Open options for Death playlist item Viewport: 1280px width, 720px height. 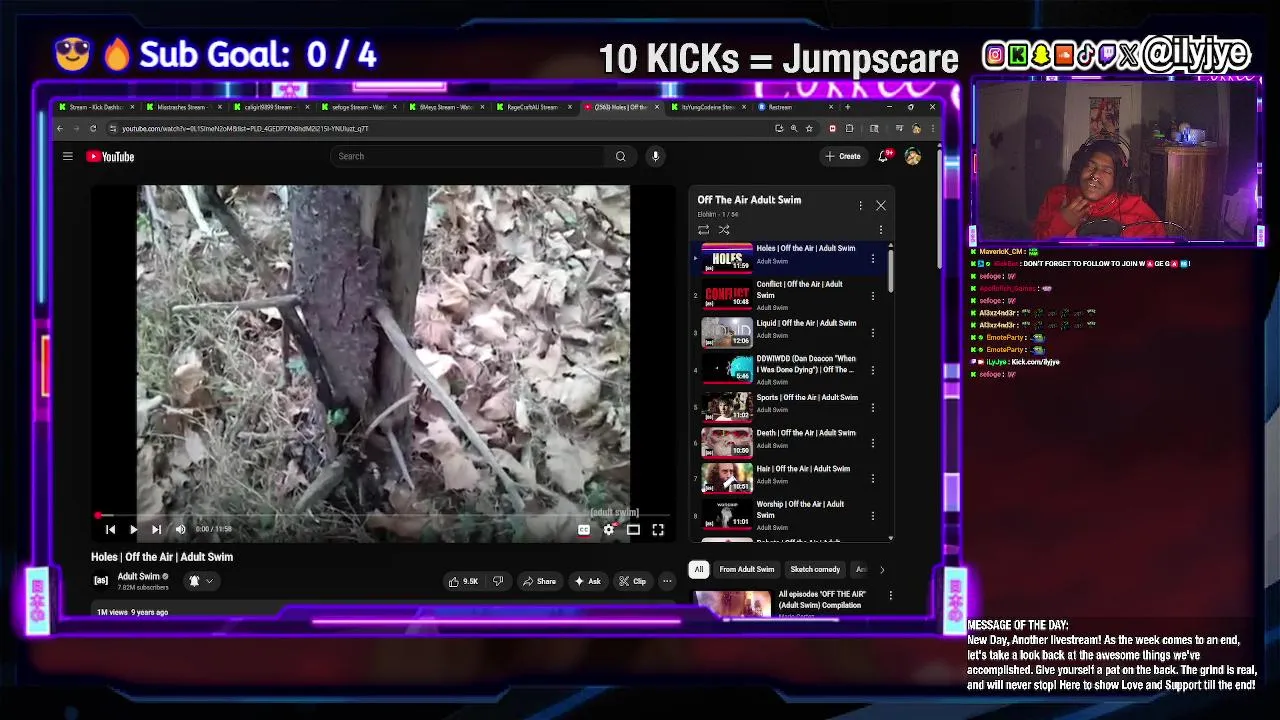pos(873,442)
